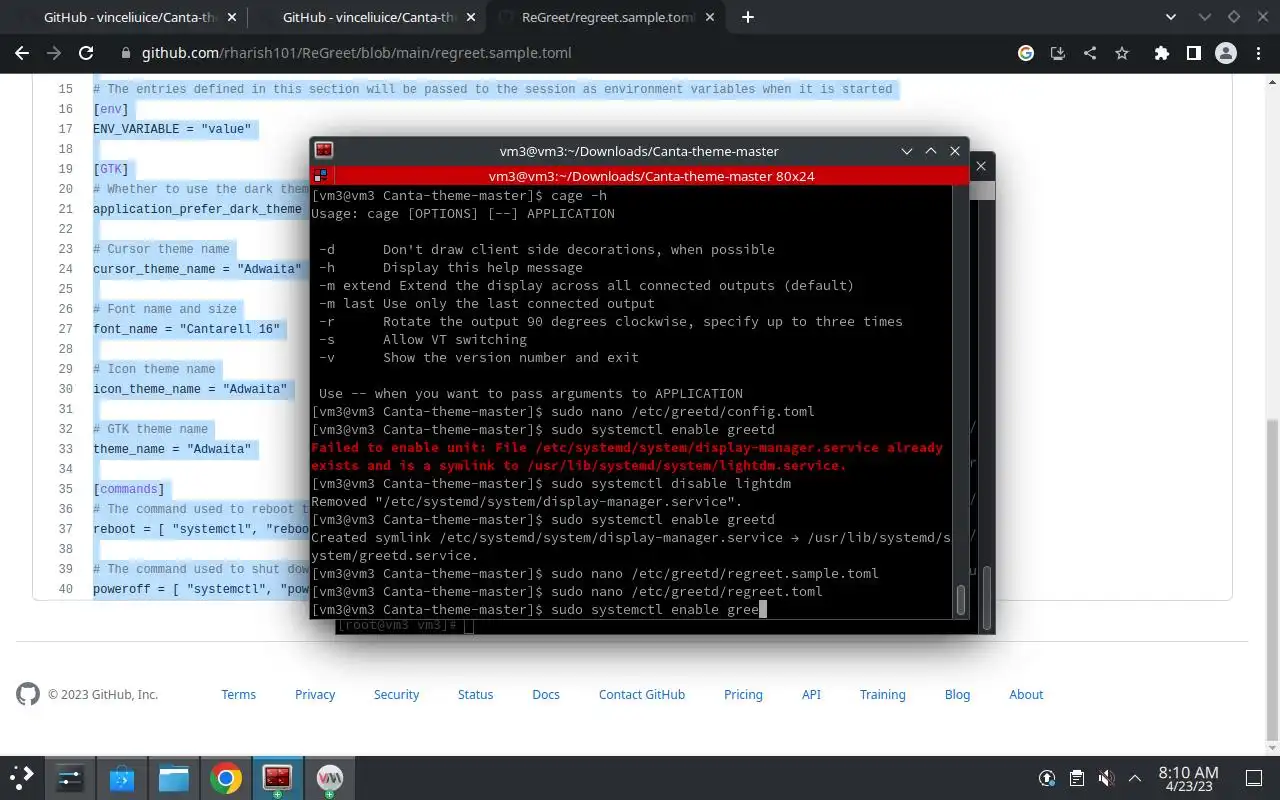The width and height of the screenshot is (1280, 800).
Task: Click the URL address field
Action: pyautogui.click(x=560, y=53)
